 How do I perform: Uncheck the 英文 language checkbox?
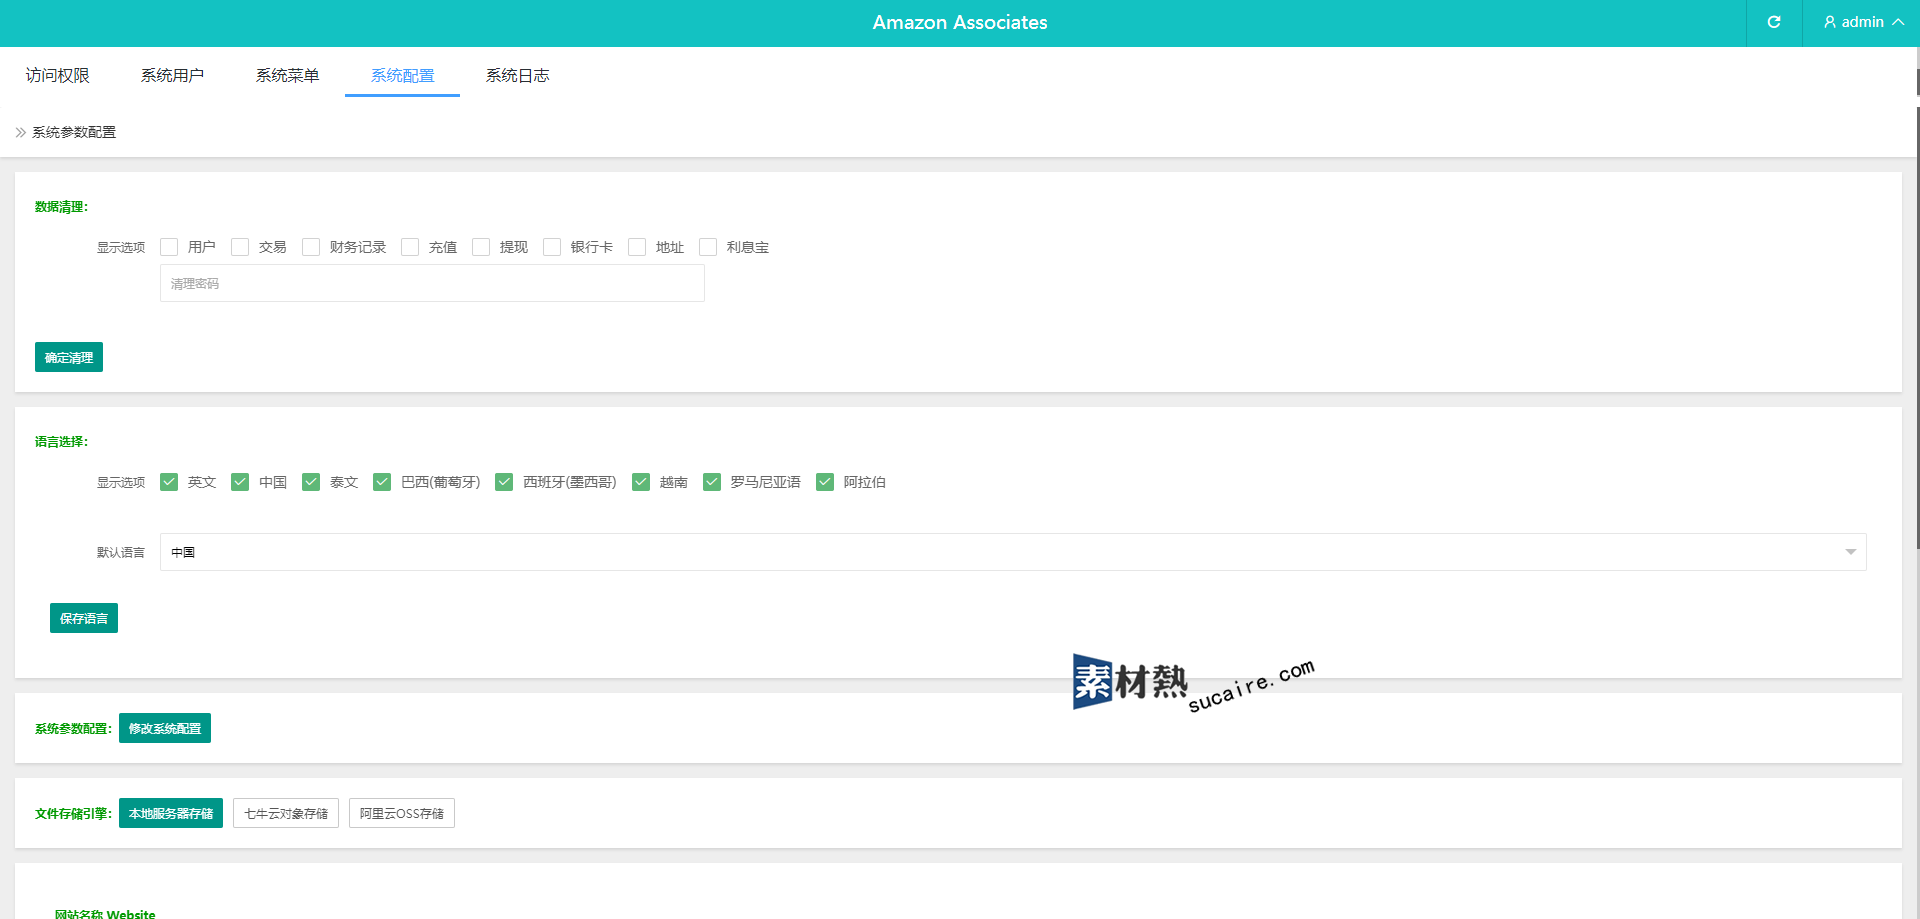pyautogui.click(x=169, y=482)
